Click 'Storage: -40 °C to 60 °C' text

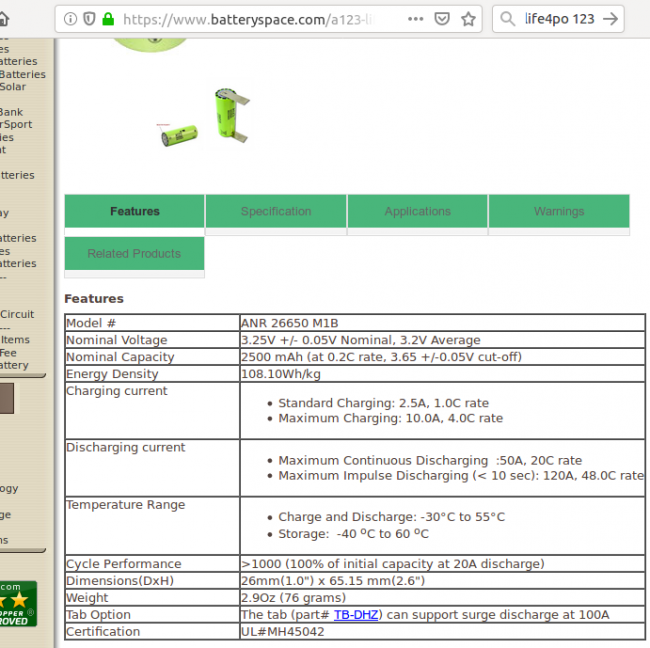(353, 534)
